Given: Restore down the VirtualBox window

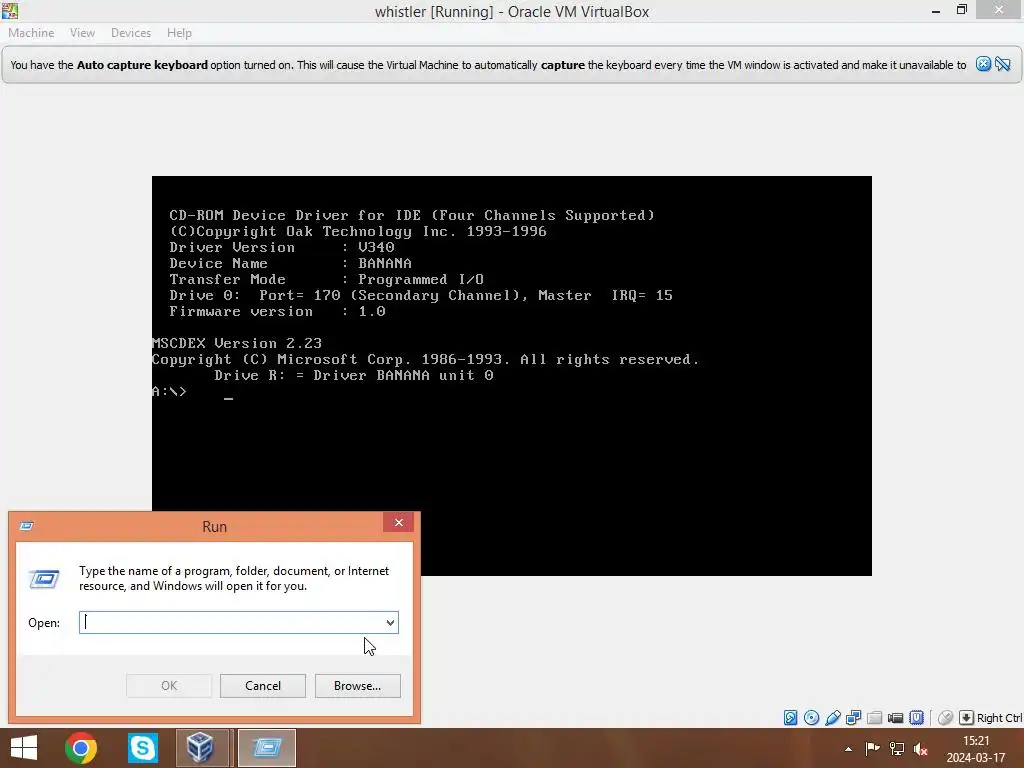Looking at the screenshot, I should [961, 10].
